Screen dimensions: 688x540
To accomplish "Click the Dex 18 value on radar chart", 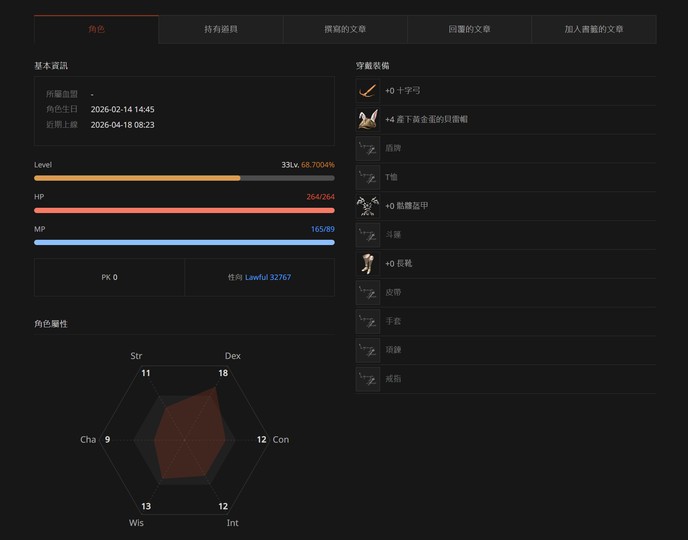I will (x=223, y=373).
